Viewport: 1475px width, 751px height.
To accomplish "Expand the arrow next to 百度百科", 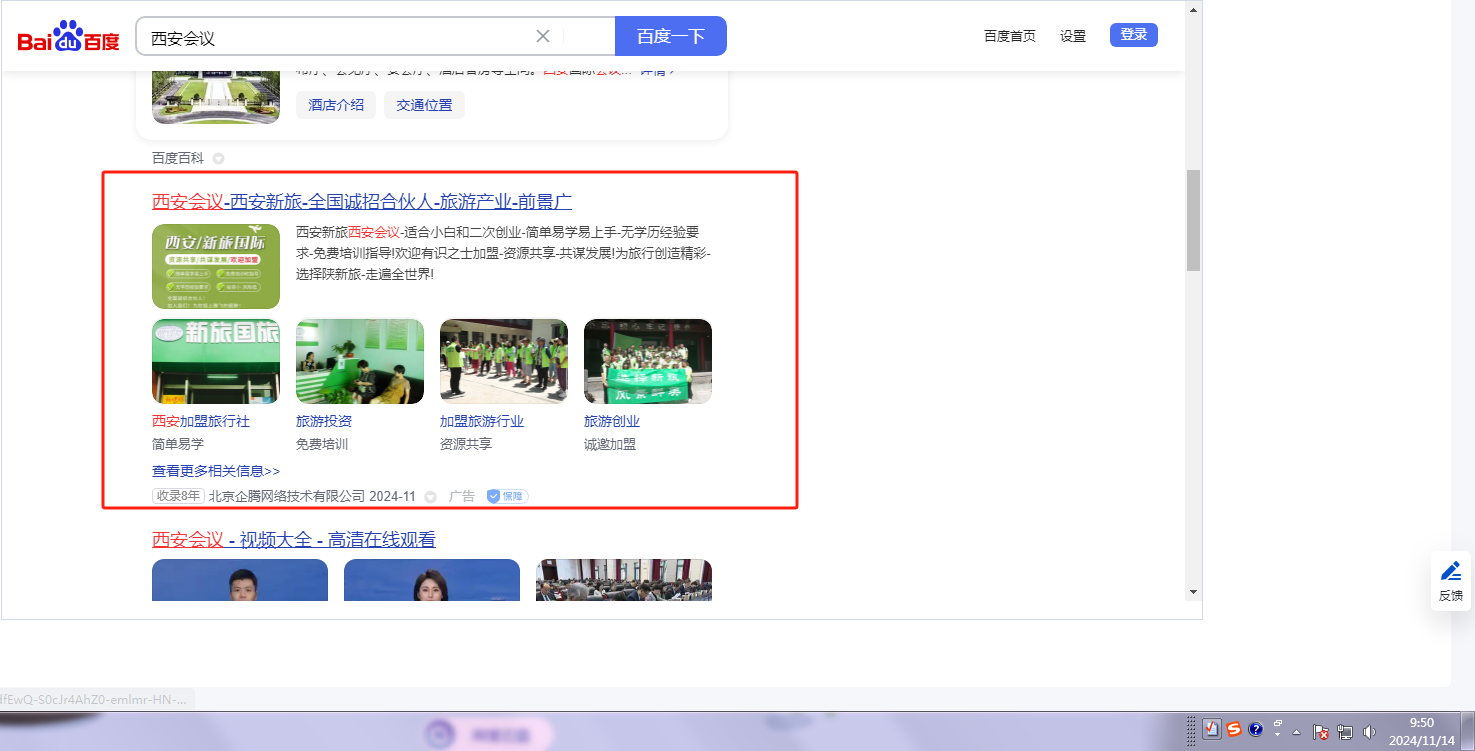I will pyautogui.click(x=218, y=159).
